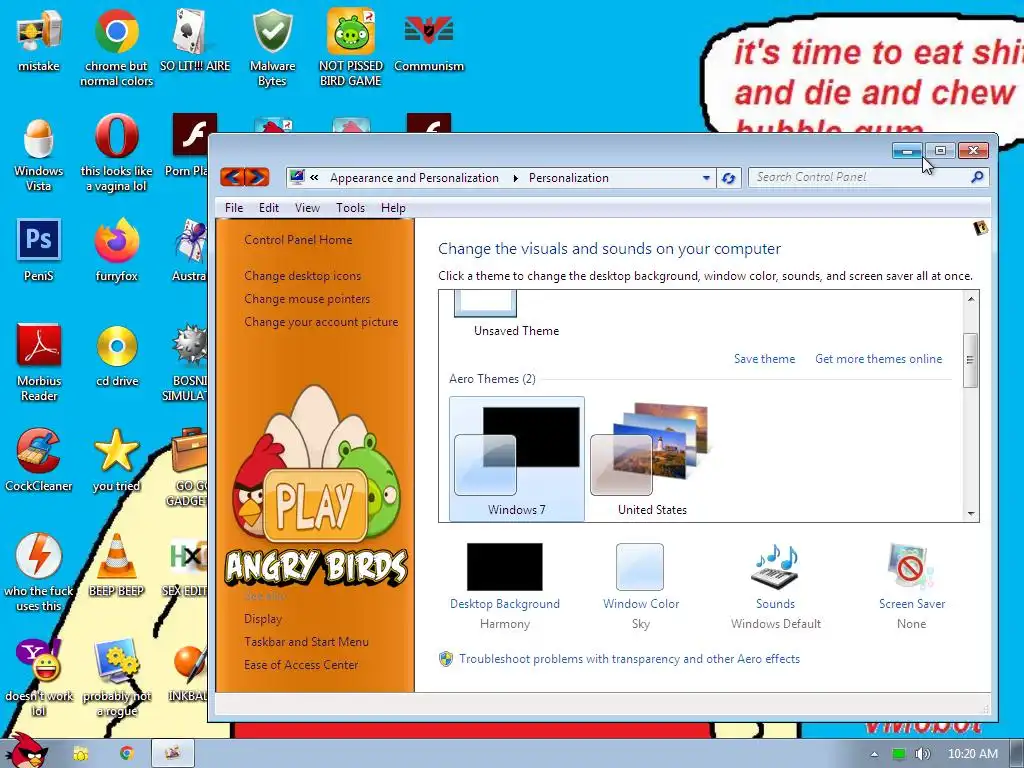Show hidden tray icons arrow
This screenshot has width=1024, height=768.
click(874, 754)
